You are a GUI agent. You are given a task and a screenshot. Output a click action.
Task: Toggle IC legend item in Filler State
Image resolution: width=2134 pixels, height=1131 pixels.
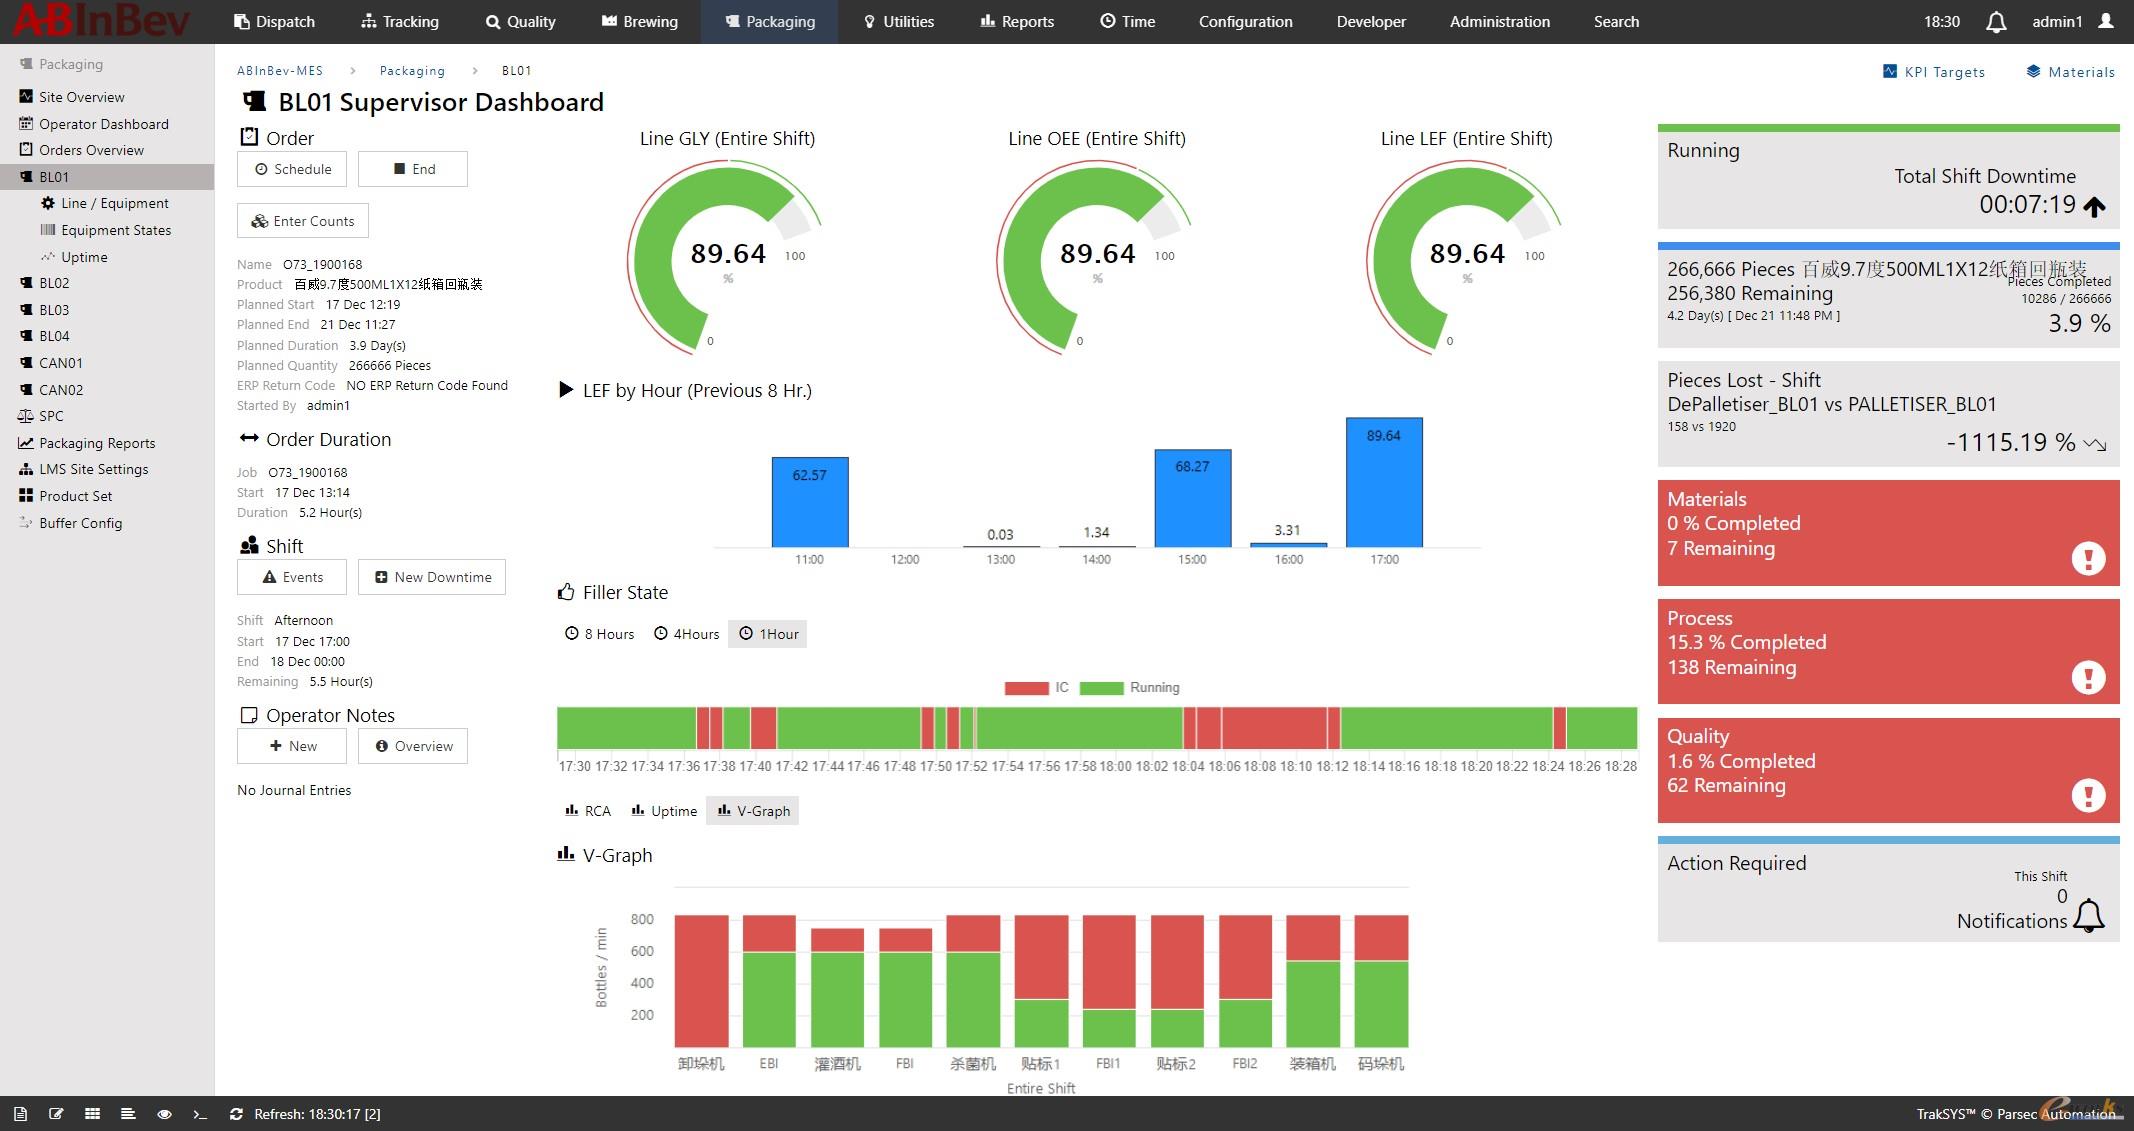click(x=1037, y=688)
